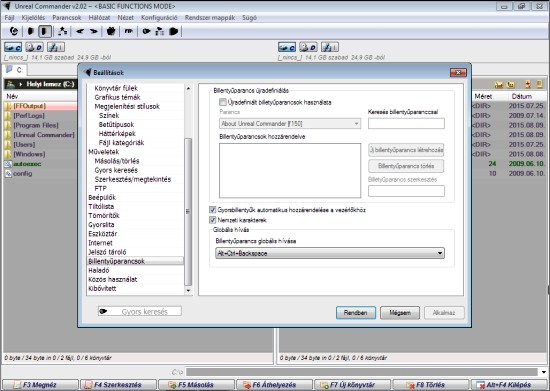Image resolution: width=550 pixels, height=391 pixels.
Task: Click the Alkalmaz apply button
Action: [444, 312]
